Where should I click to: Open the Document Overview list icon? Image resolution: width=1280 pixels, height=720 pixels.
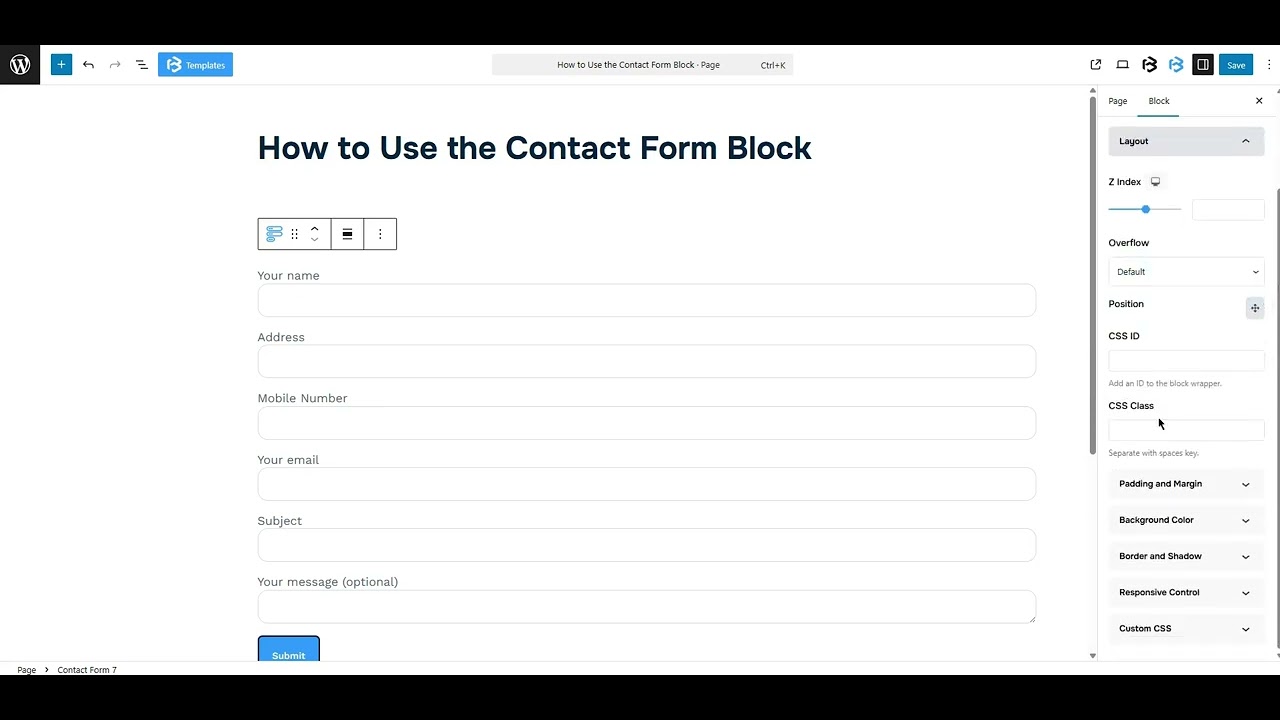(141, 64)
